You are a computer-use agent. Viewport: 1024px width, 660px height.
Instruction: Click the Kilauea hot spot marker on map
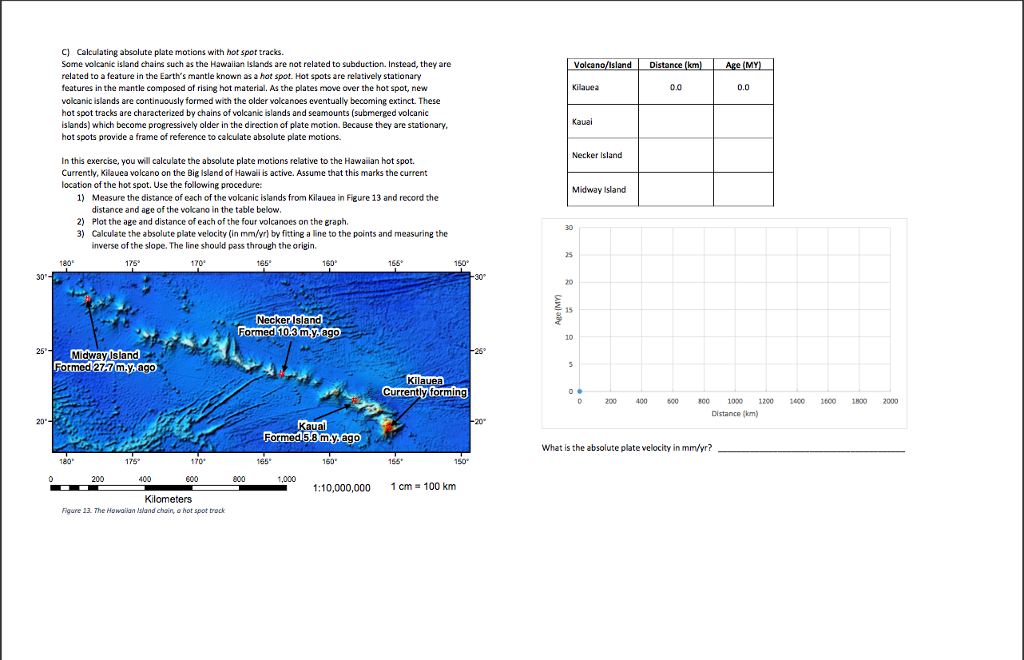(388, 428)
